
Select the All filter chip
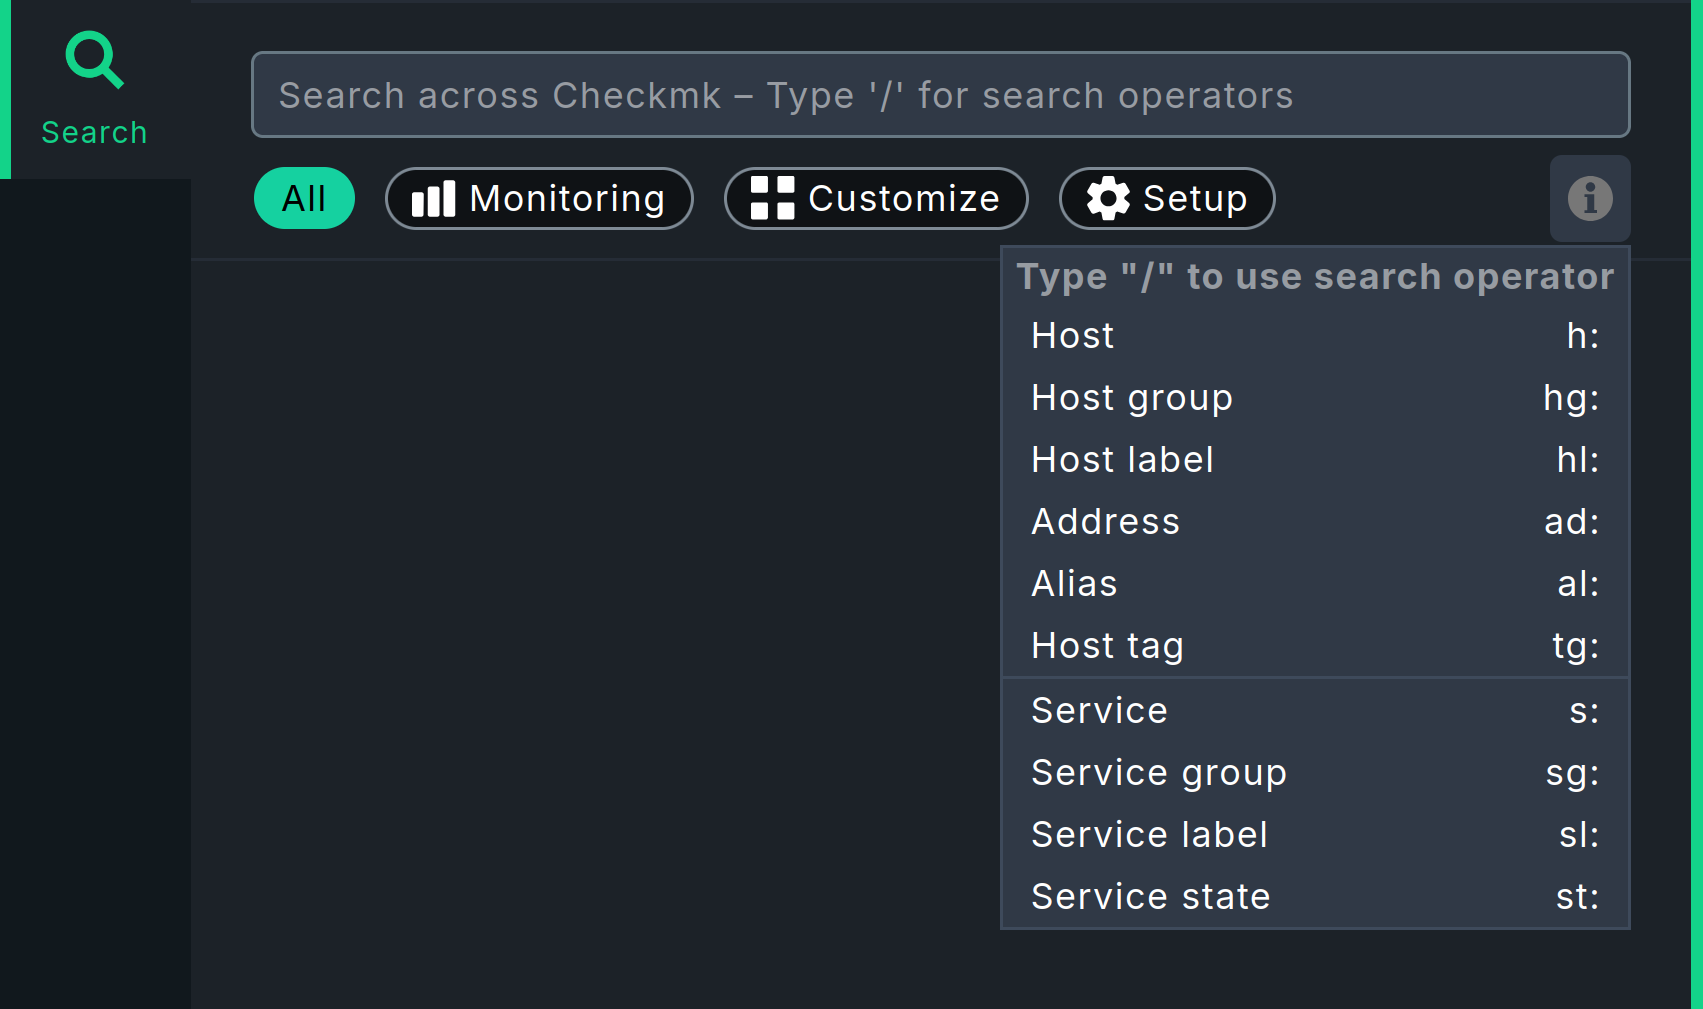coord(304,198)
